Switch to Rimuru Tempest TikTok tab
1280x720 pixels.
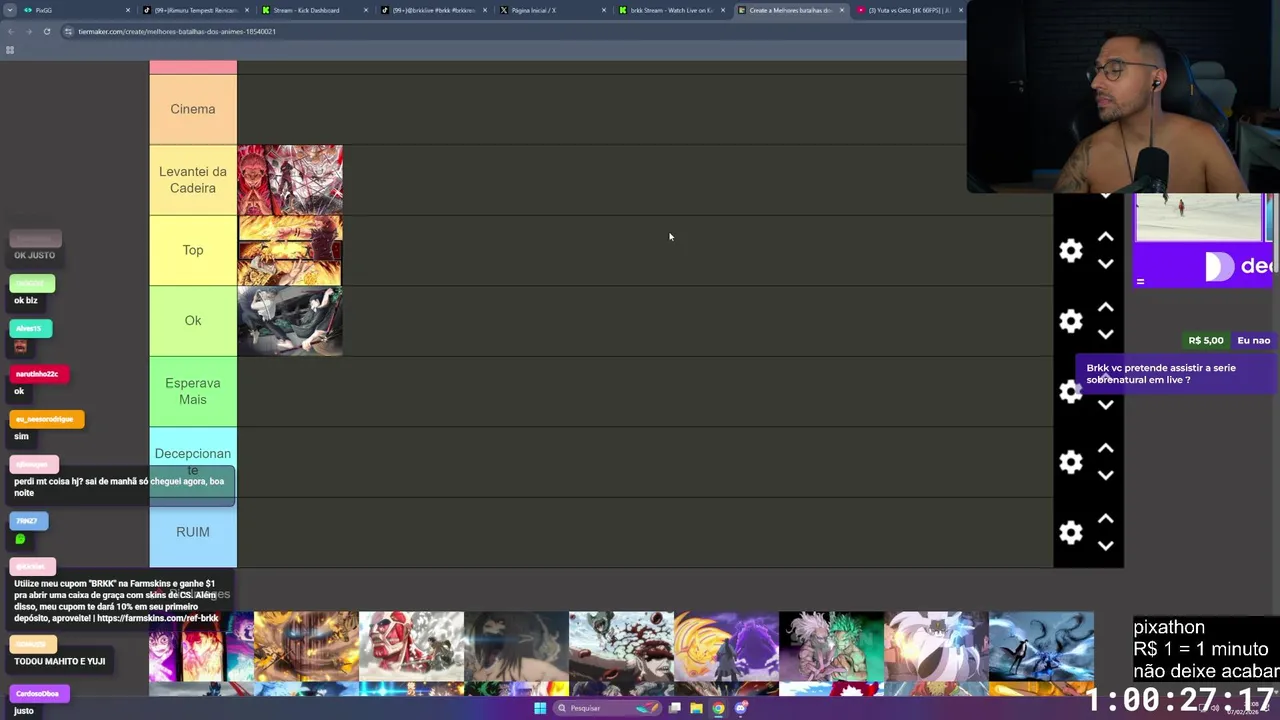tap(195, 10)
